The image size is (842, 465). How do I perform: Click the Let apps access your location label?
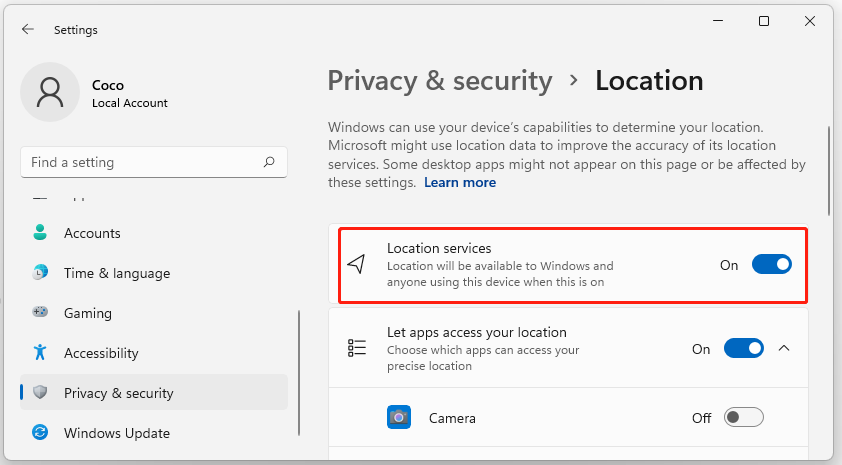click(477, 332)
